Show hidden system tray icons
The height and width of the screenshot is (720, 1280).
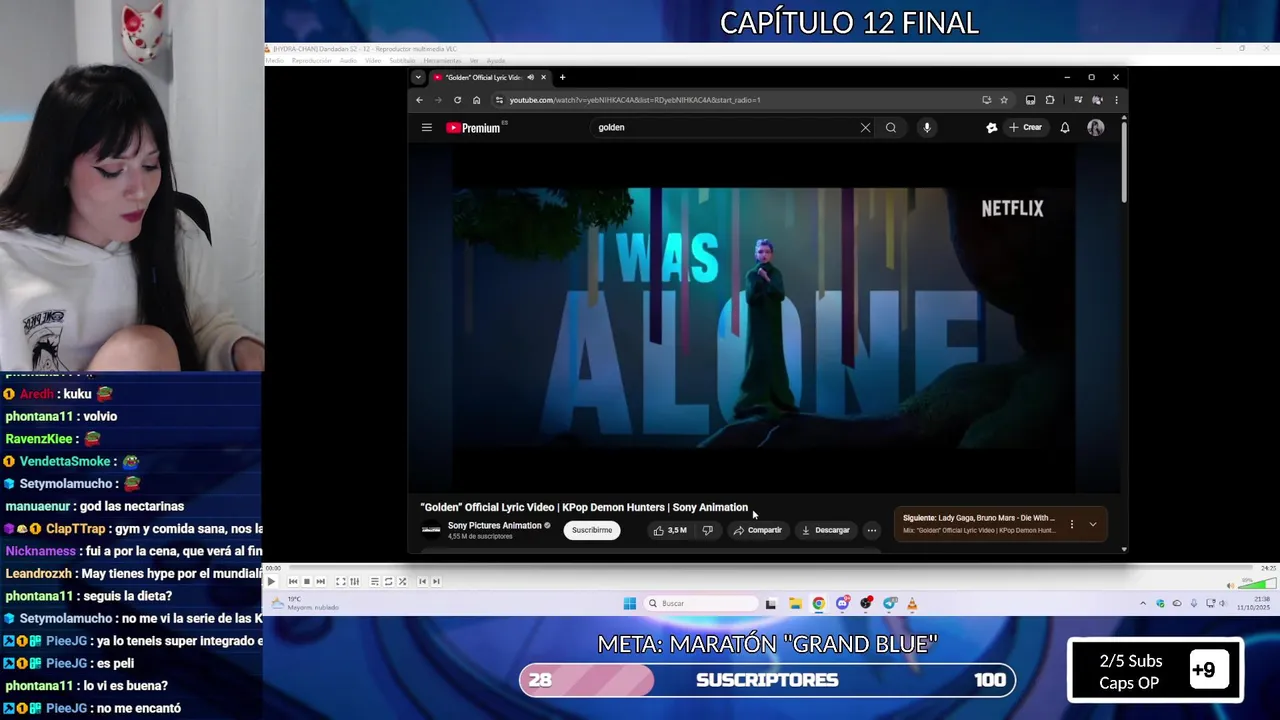(1143, 603)
